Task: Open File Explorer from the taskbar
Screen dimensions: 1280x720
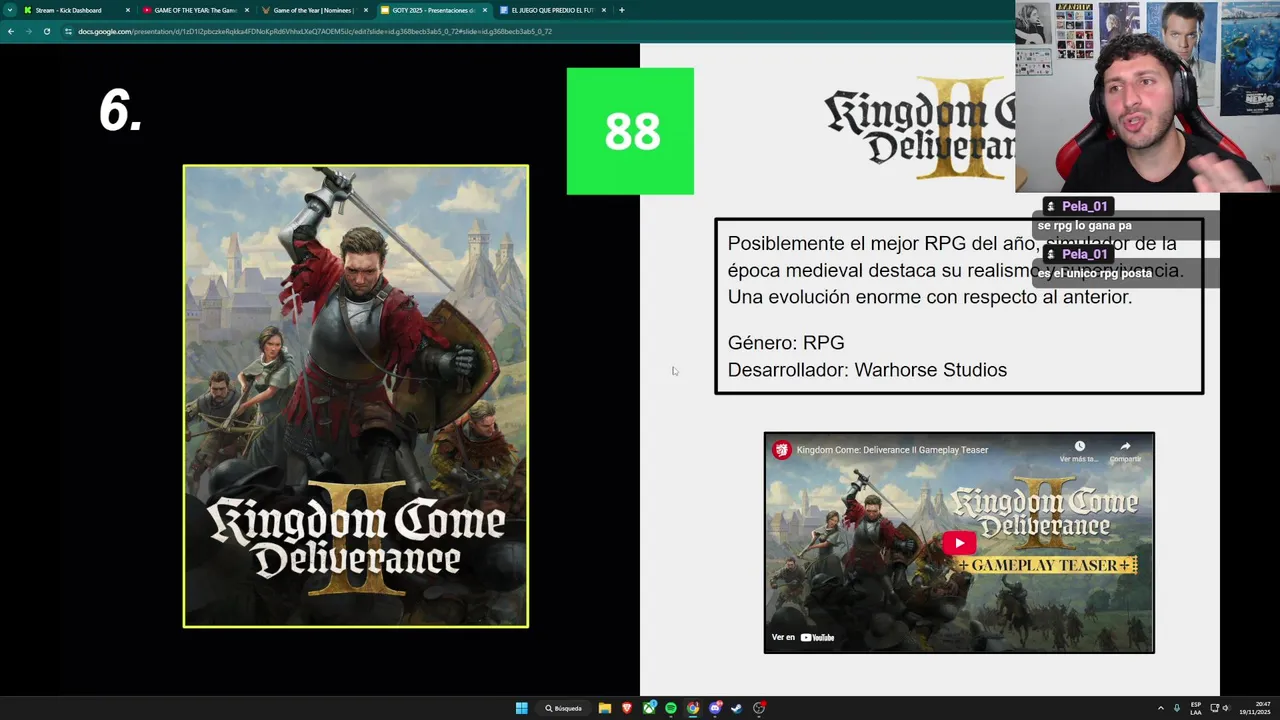Action: (605, 708)
